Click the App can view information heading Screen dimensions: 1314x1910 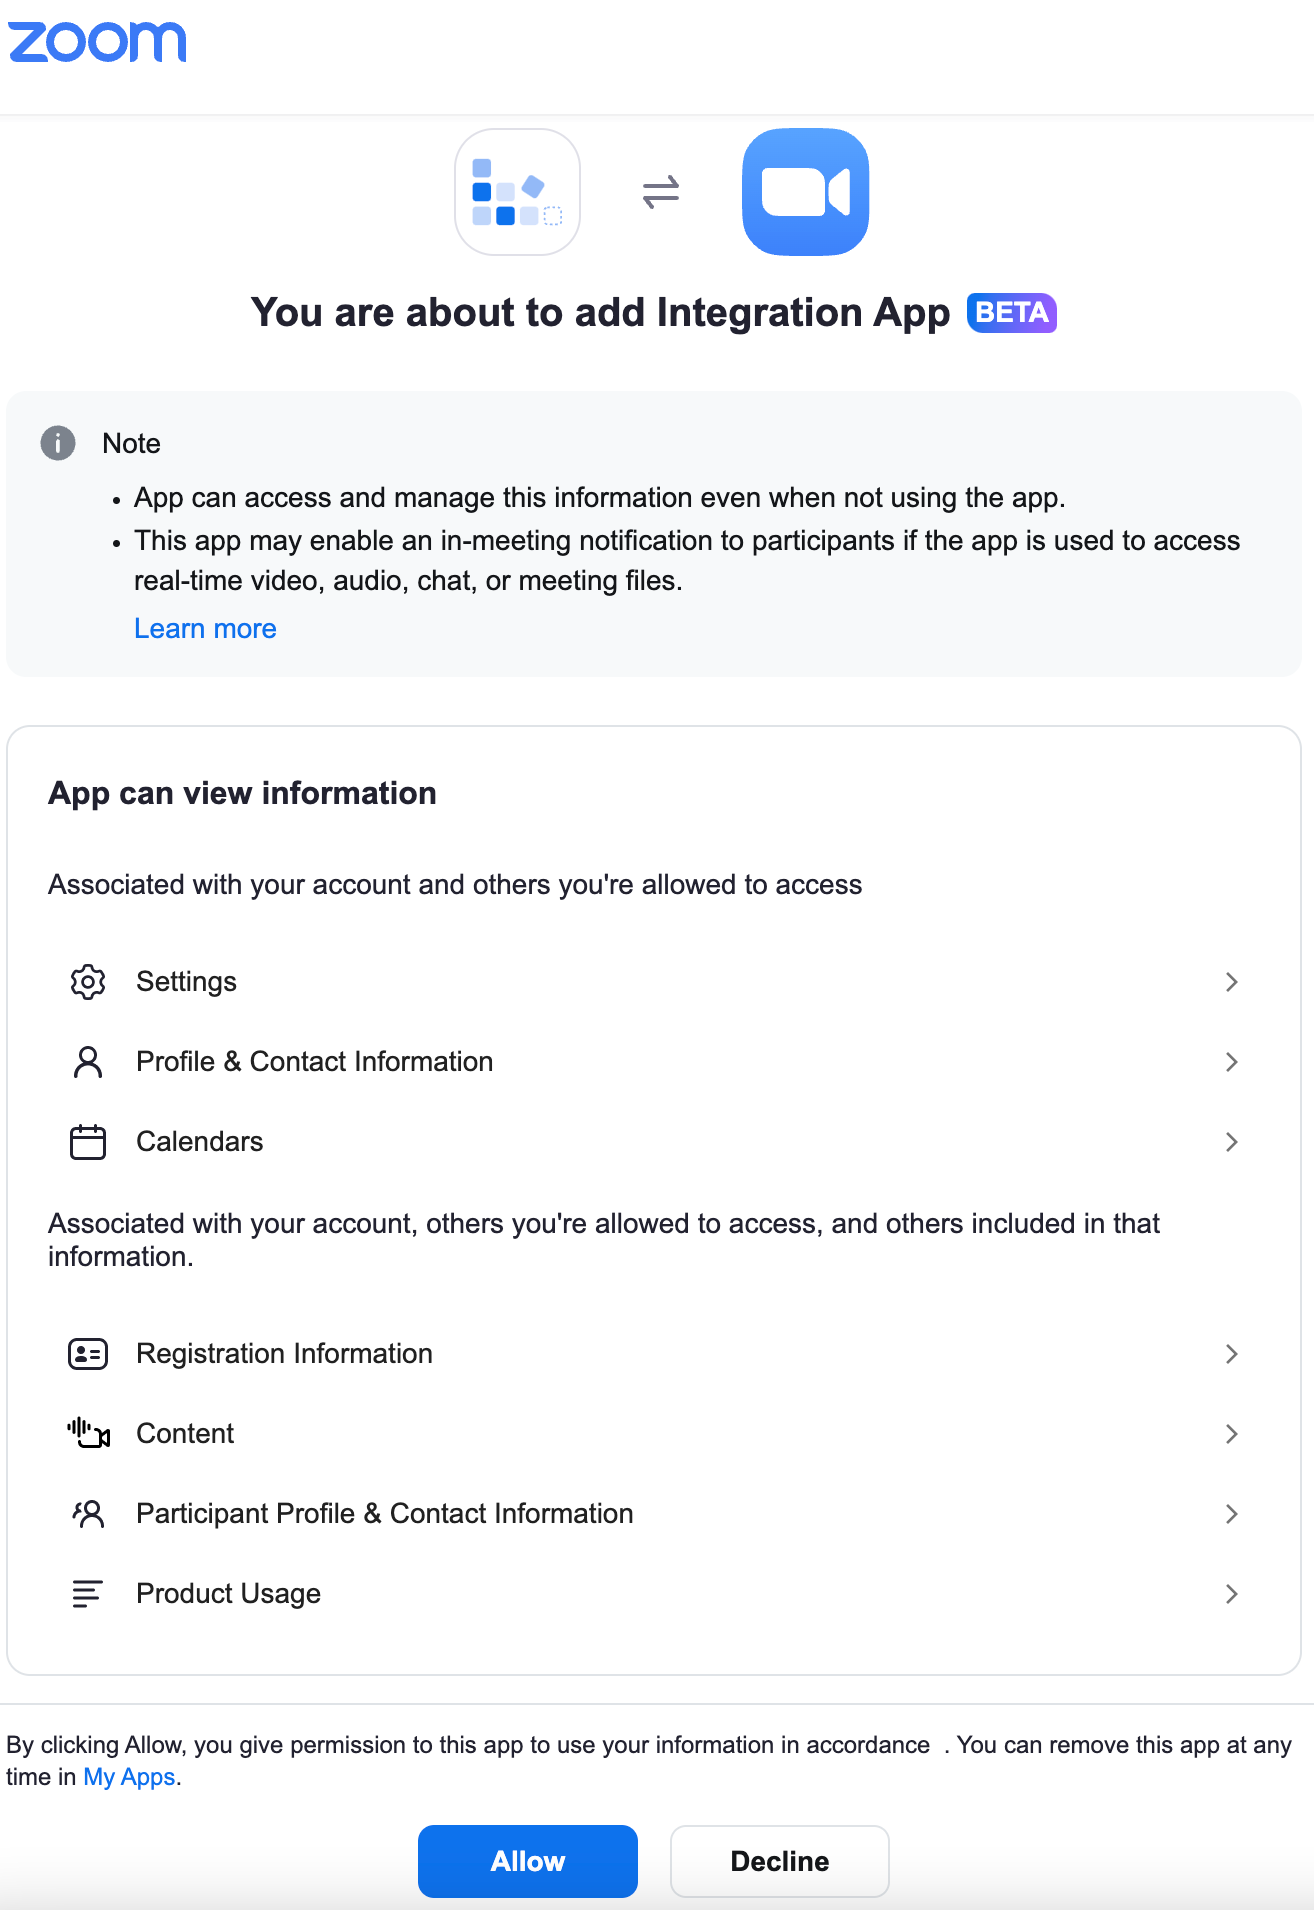(x=242, y=794)
